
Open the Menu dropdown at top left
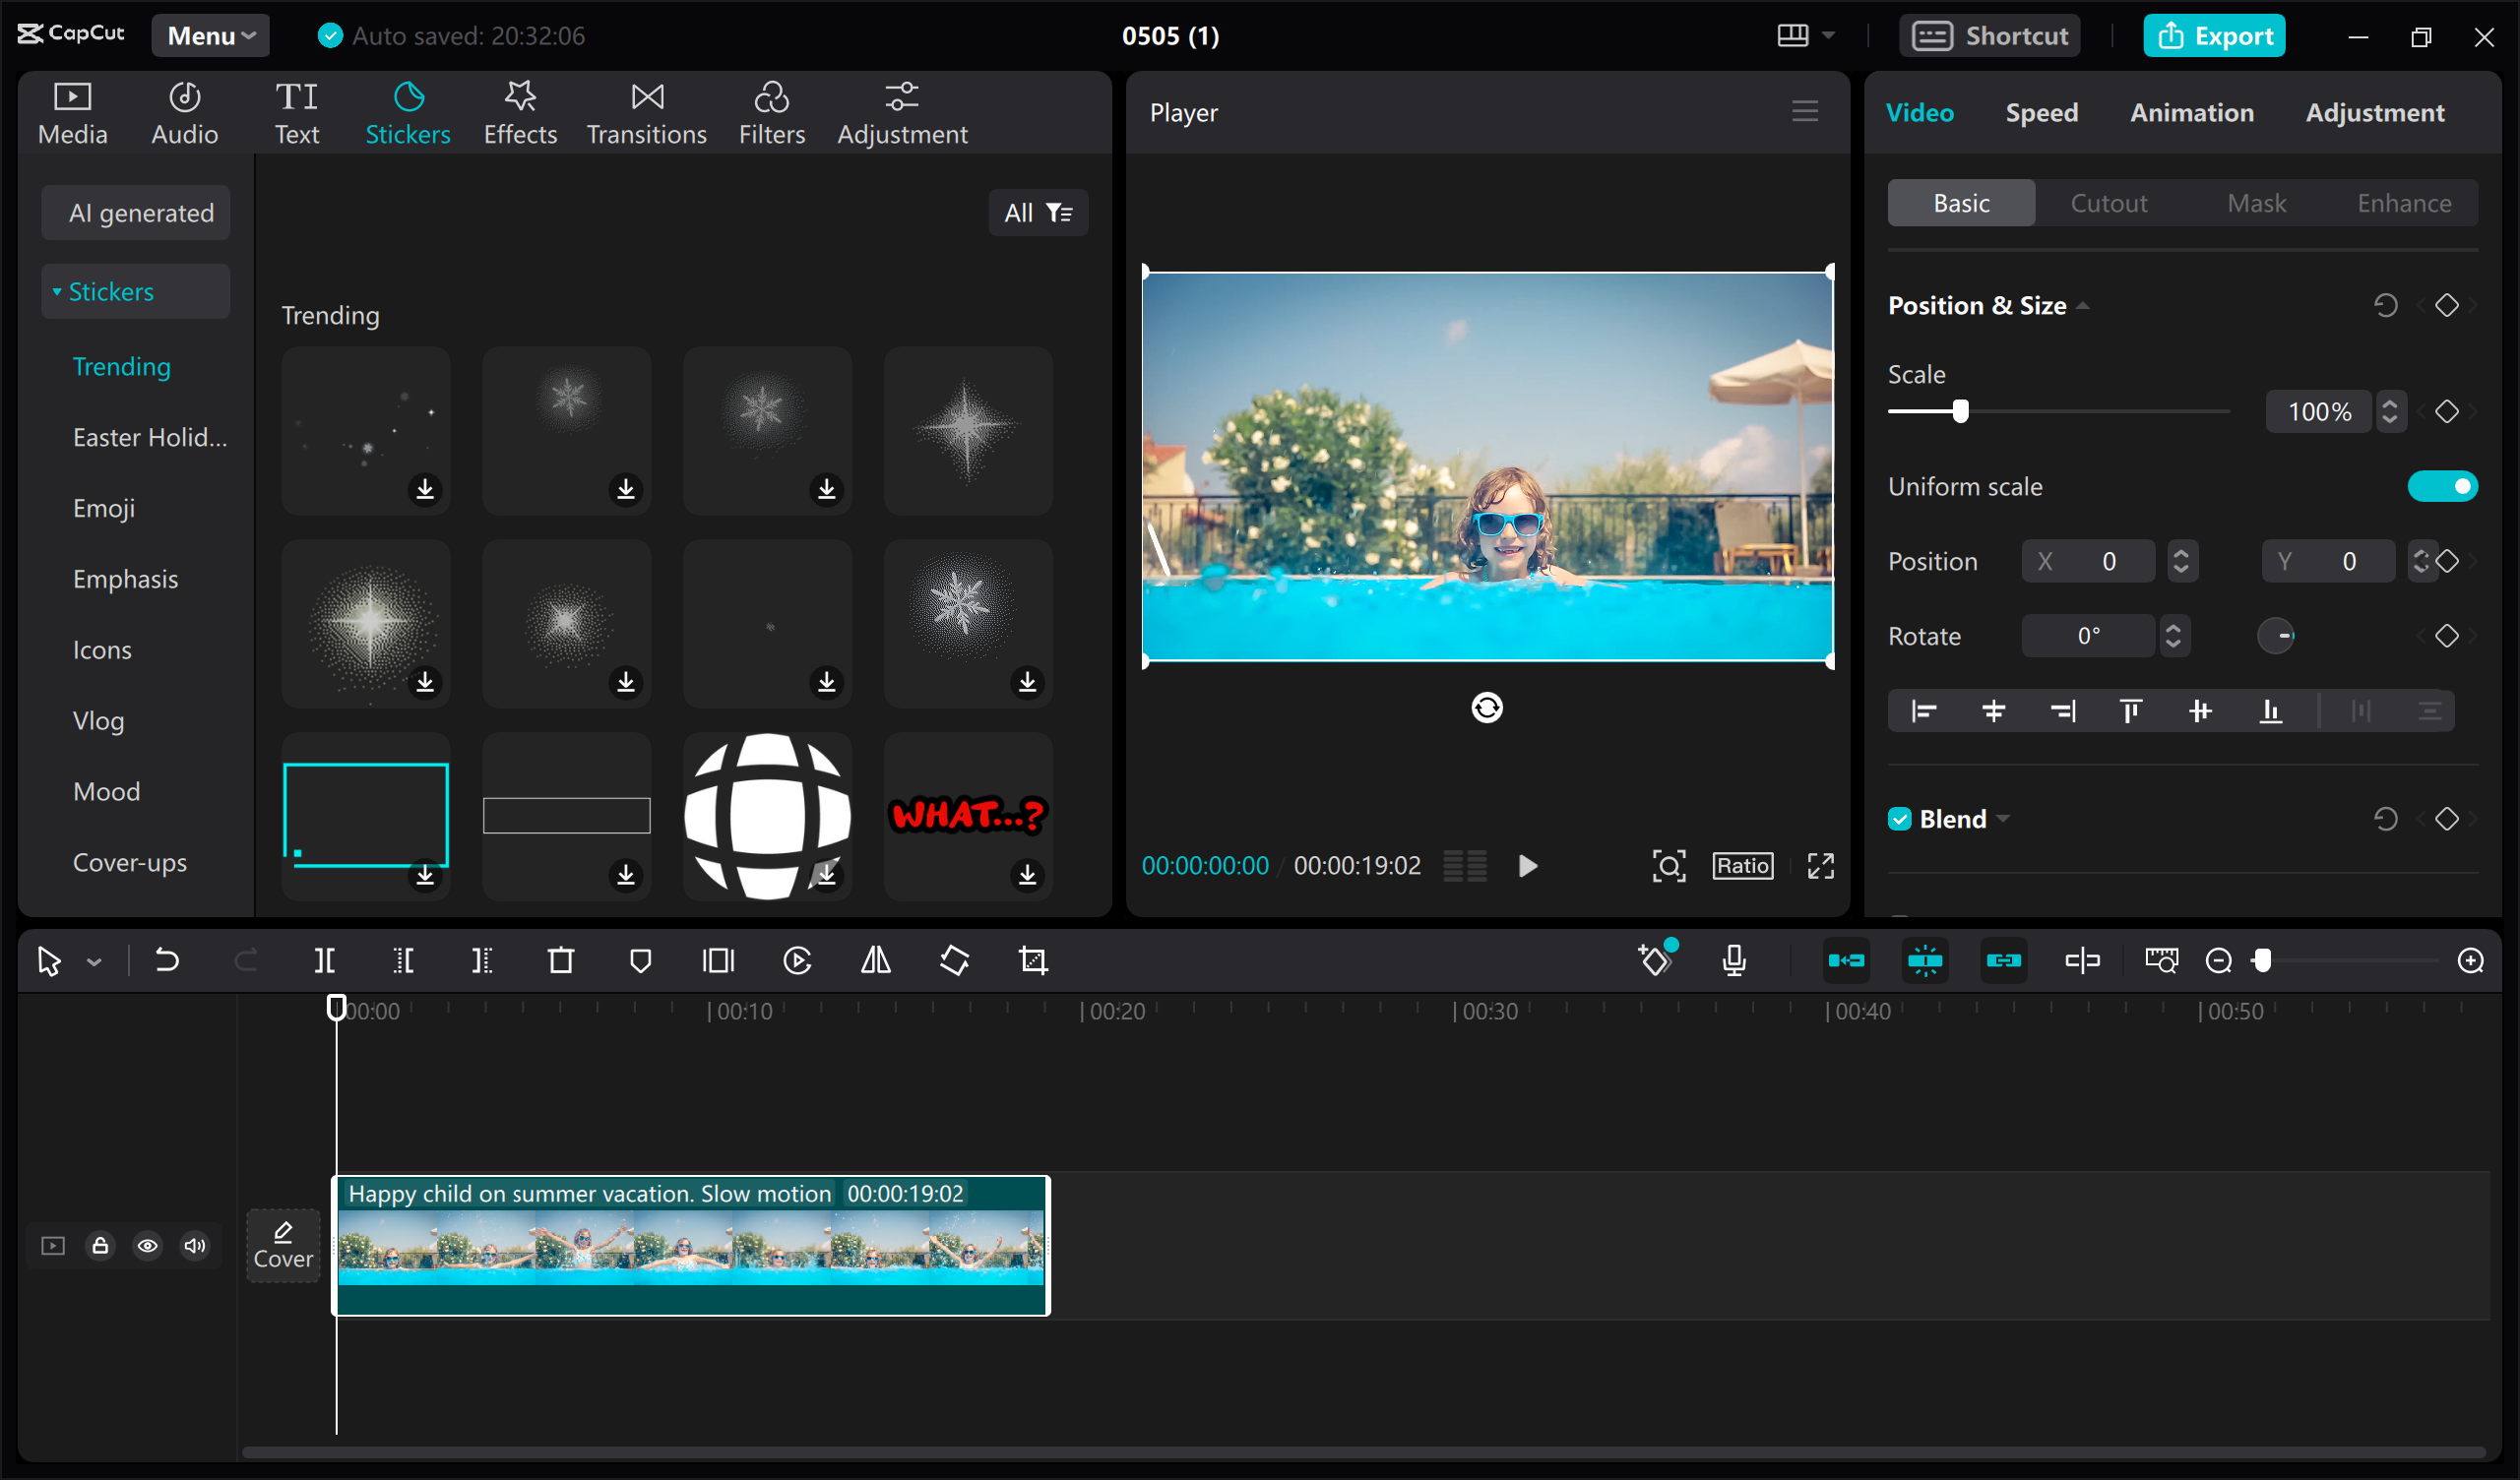tap(210, 35)
